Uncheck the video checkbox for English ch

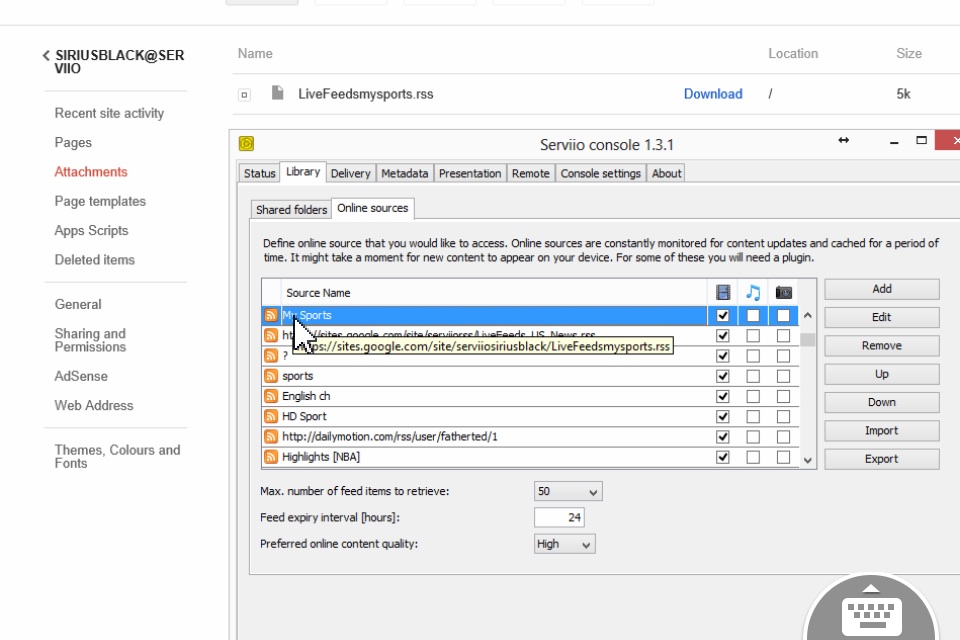click(x=722, y=396)
